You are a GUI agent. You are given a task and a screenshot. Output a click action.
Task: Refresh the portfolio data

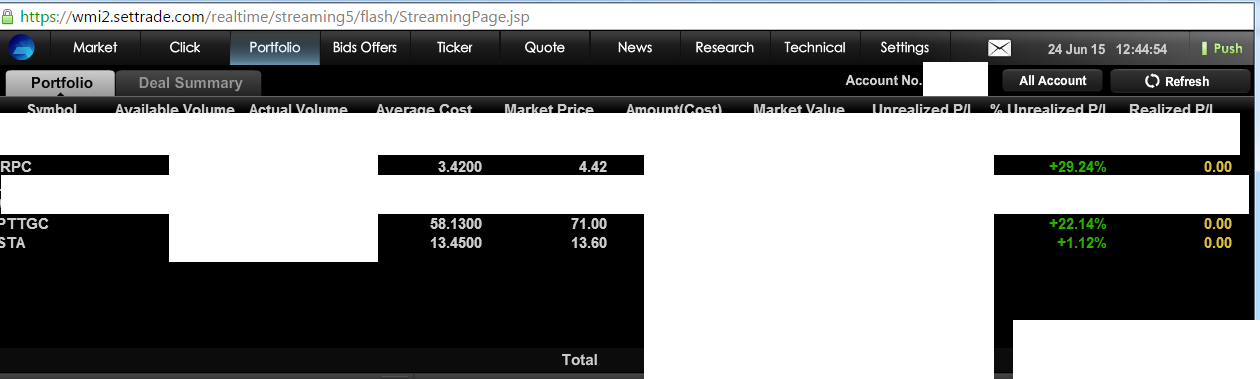click(1180, 81)
